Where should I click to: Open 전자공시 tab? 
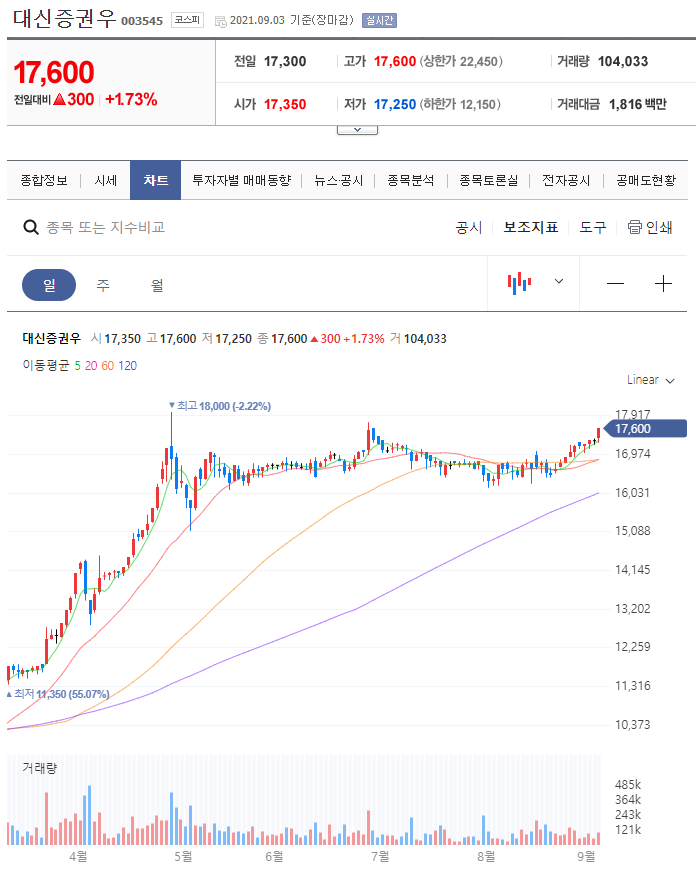pos(566,180)
